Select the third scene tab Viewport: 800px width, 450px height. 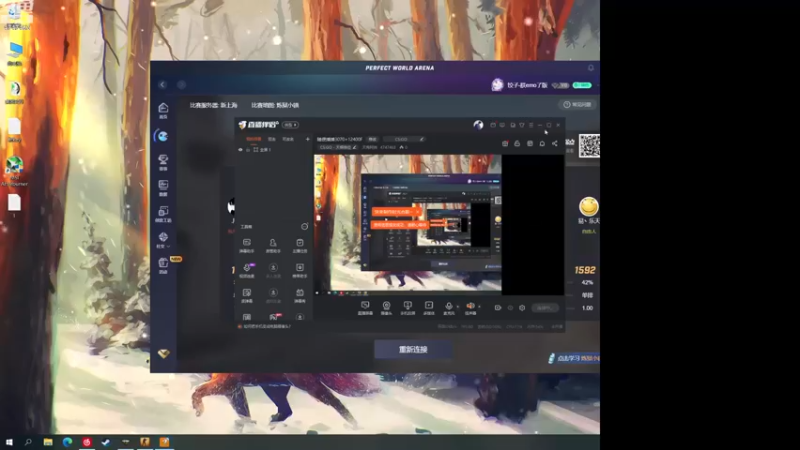(288, 139)
